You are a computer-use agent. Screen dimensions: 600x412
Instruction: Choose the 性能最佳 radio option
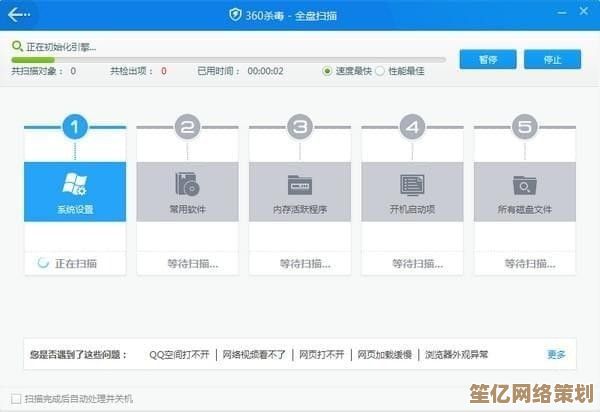pyautogui.click(x=381, y=71)
